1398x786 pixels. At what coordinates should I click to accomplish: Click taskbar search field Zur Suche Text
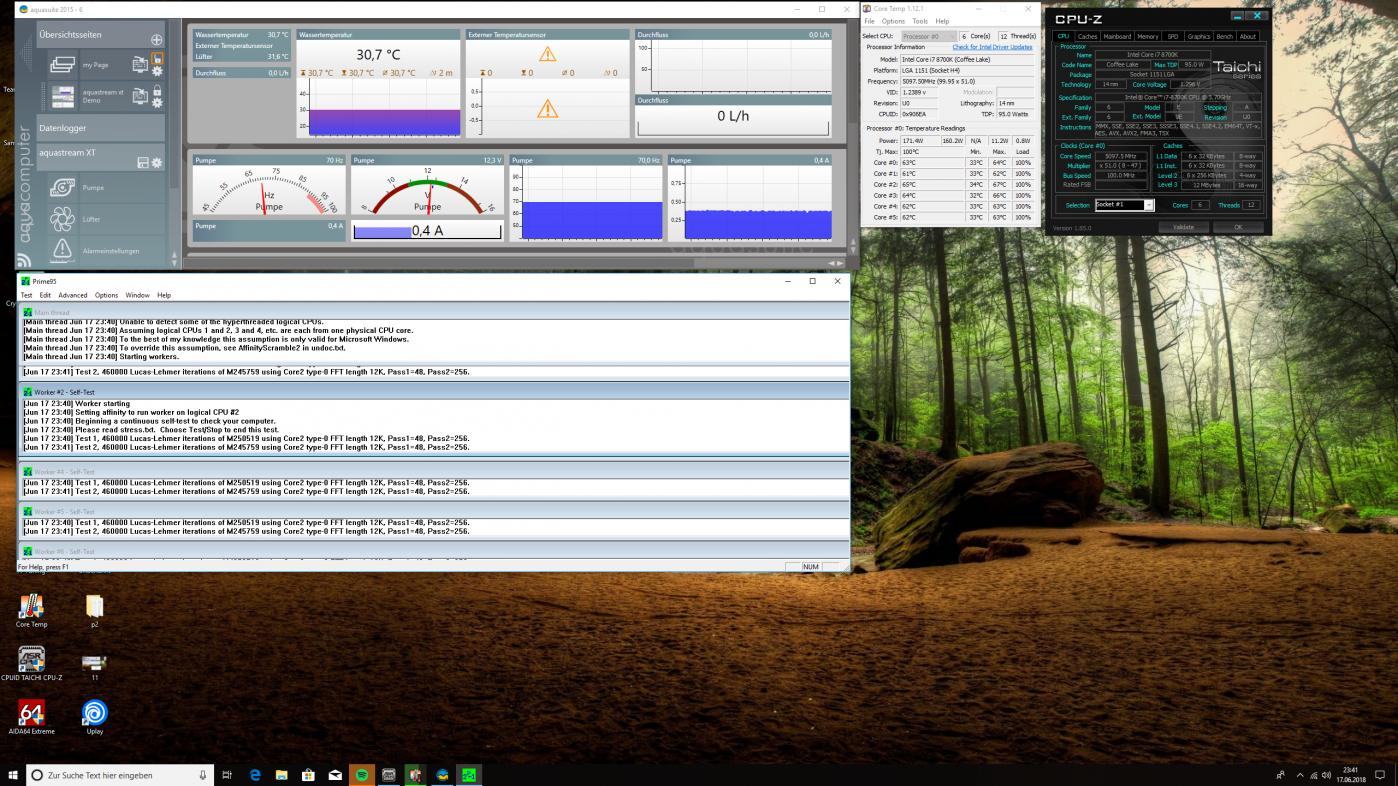pos(120,775)
